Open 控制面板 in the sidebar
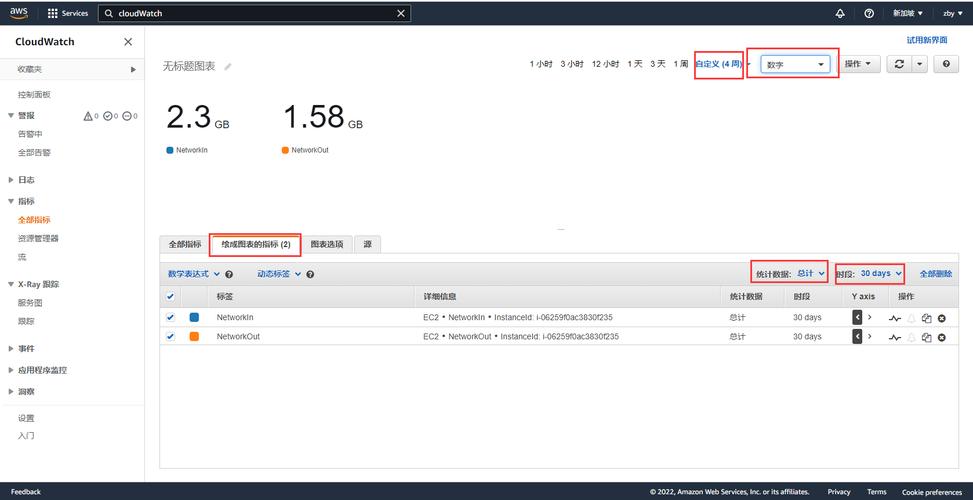 tap(34, 95)
